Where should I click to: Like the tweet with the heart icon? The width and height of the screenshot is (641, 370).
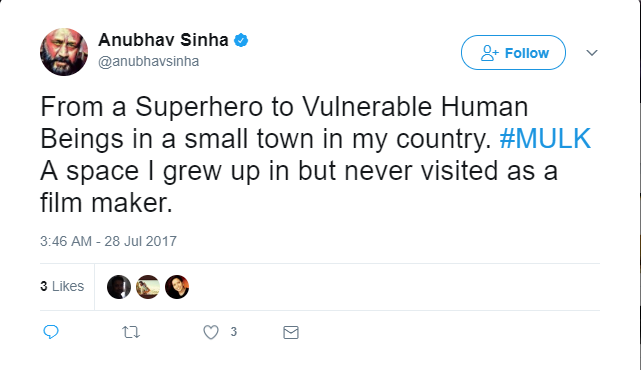pyautogui.click(x=211, y=332)
